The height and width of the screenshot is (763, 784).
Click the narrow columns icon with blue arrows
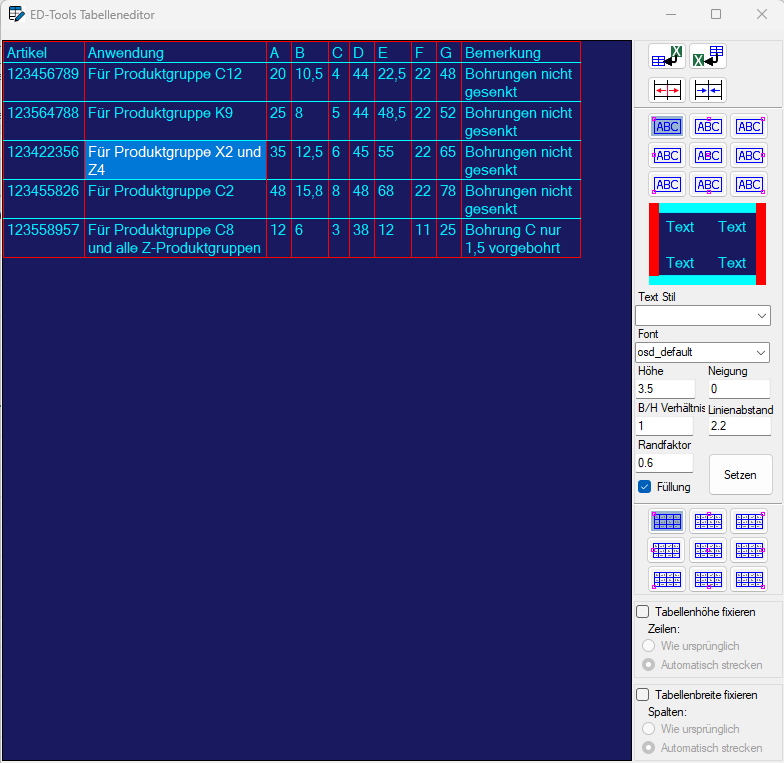coord(708,90)
